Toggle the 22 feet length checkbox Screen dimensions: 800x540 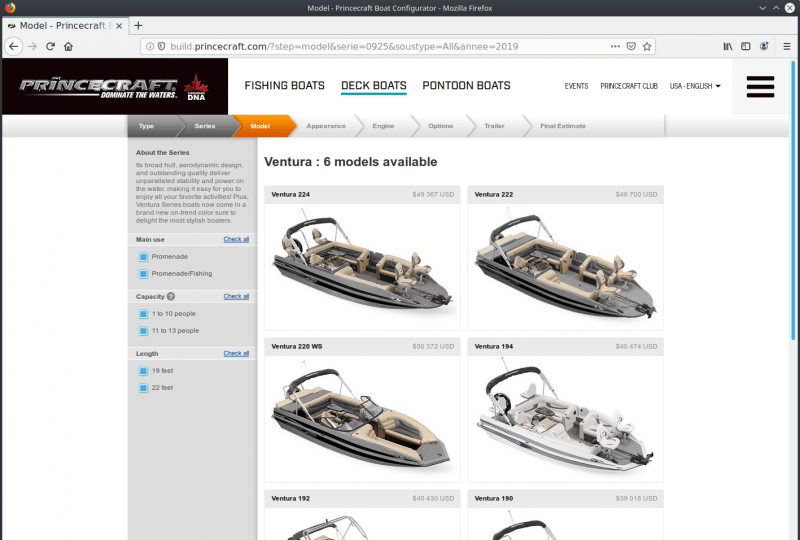click(143, 388)
